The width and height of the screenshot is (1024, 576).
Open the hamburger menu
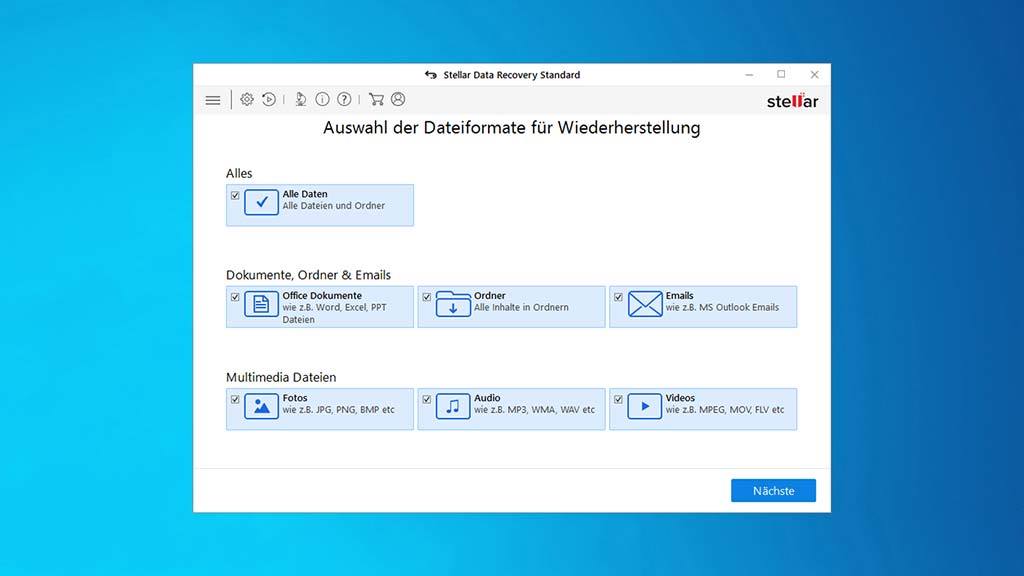(x=213, y=100)
